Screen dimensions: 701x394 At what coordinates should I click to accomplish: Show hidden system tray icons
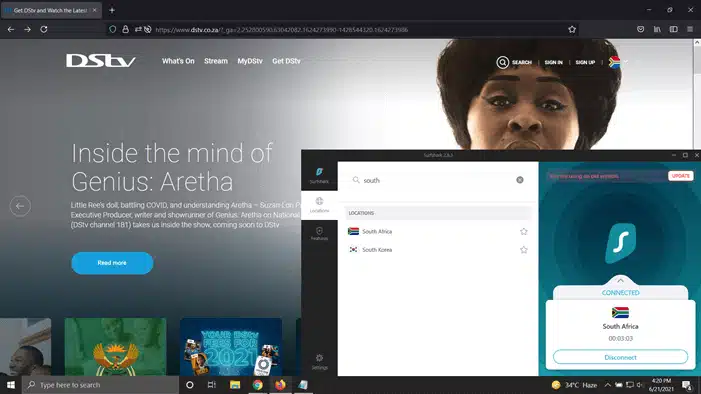[x=608, y=385]
